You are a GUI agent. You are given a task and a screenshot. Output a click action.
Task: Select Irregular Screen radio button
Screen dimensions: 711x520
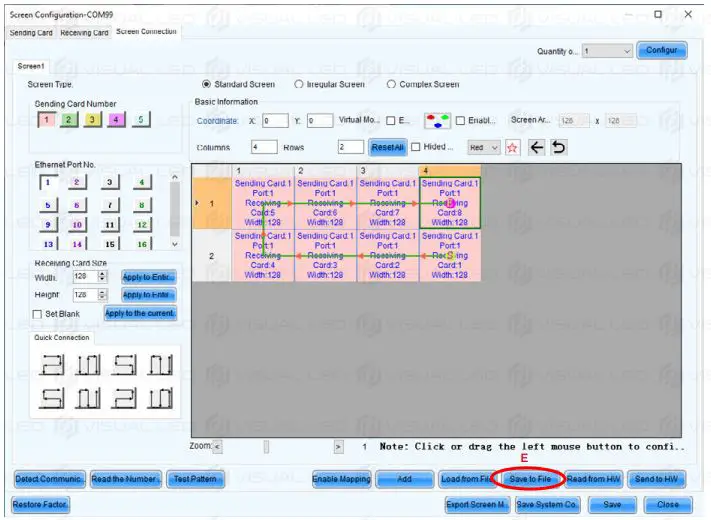(x=299, y=84)
